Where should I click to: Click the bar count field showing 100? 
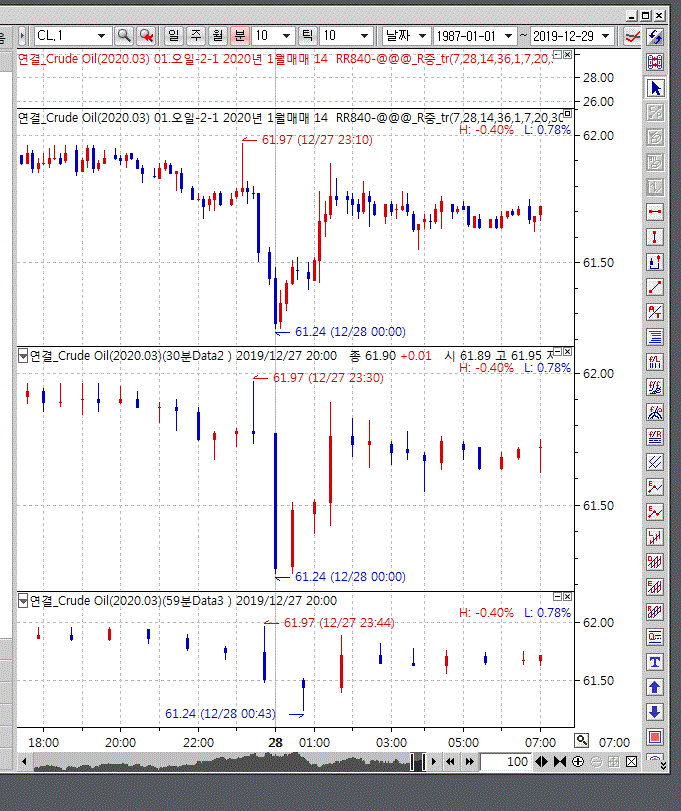coord(505,762)
